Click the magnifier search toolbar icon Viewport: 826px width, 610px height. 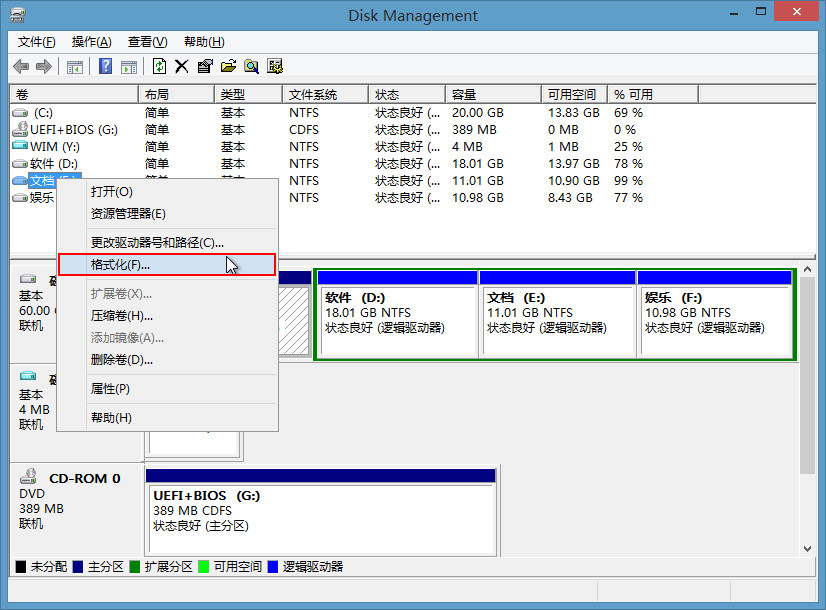click(251, 67)
